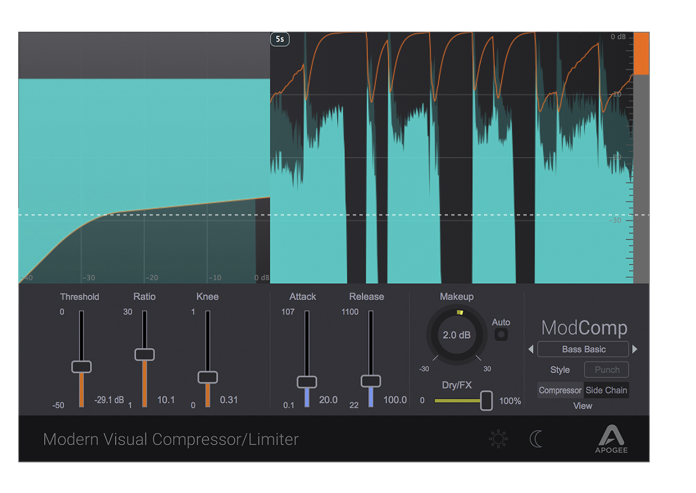Click the dashed threshold line in the graph
The height and width of the screenshot is (493, 696).
[x=334, y=215]
